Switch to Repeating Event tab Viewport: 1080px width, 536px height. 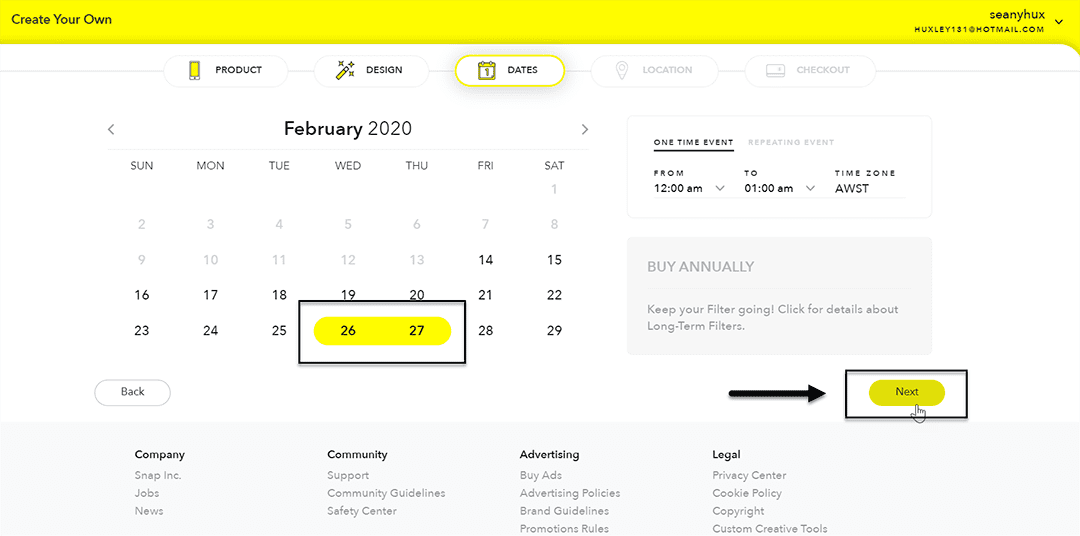pos(791,143)
